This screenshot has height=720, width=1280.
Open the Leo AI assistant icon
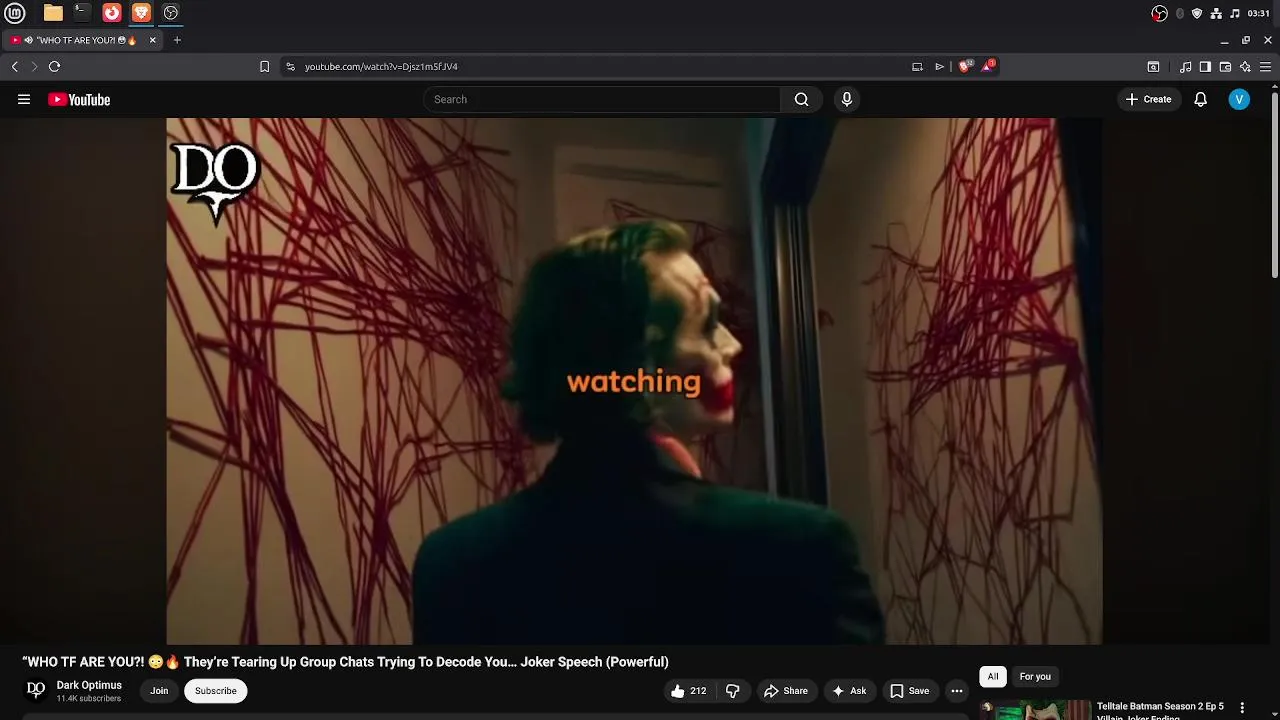click(1245, 66)
